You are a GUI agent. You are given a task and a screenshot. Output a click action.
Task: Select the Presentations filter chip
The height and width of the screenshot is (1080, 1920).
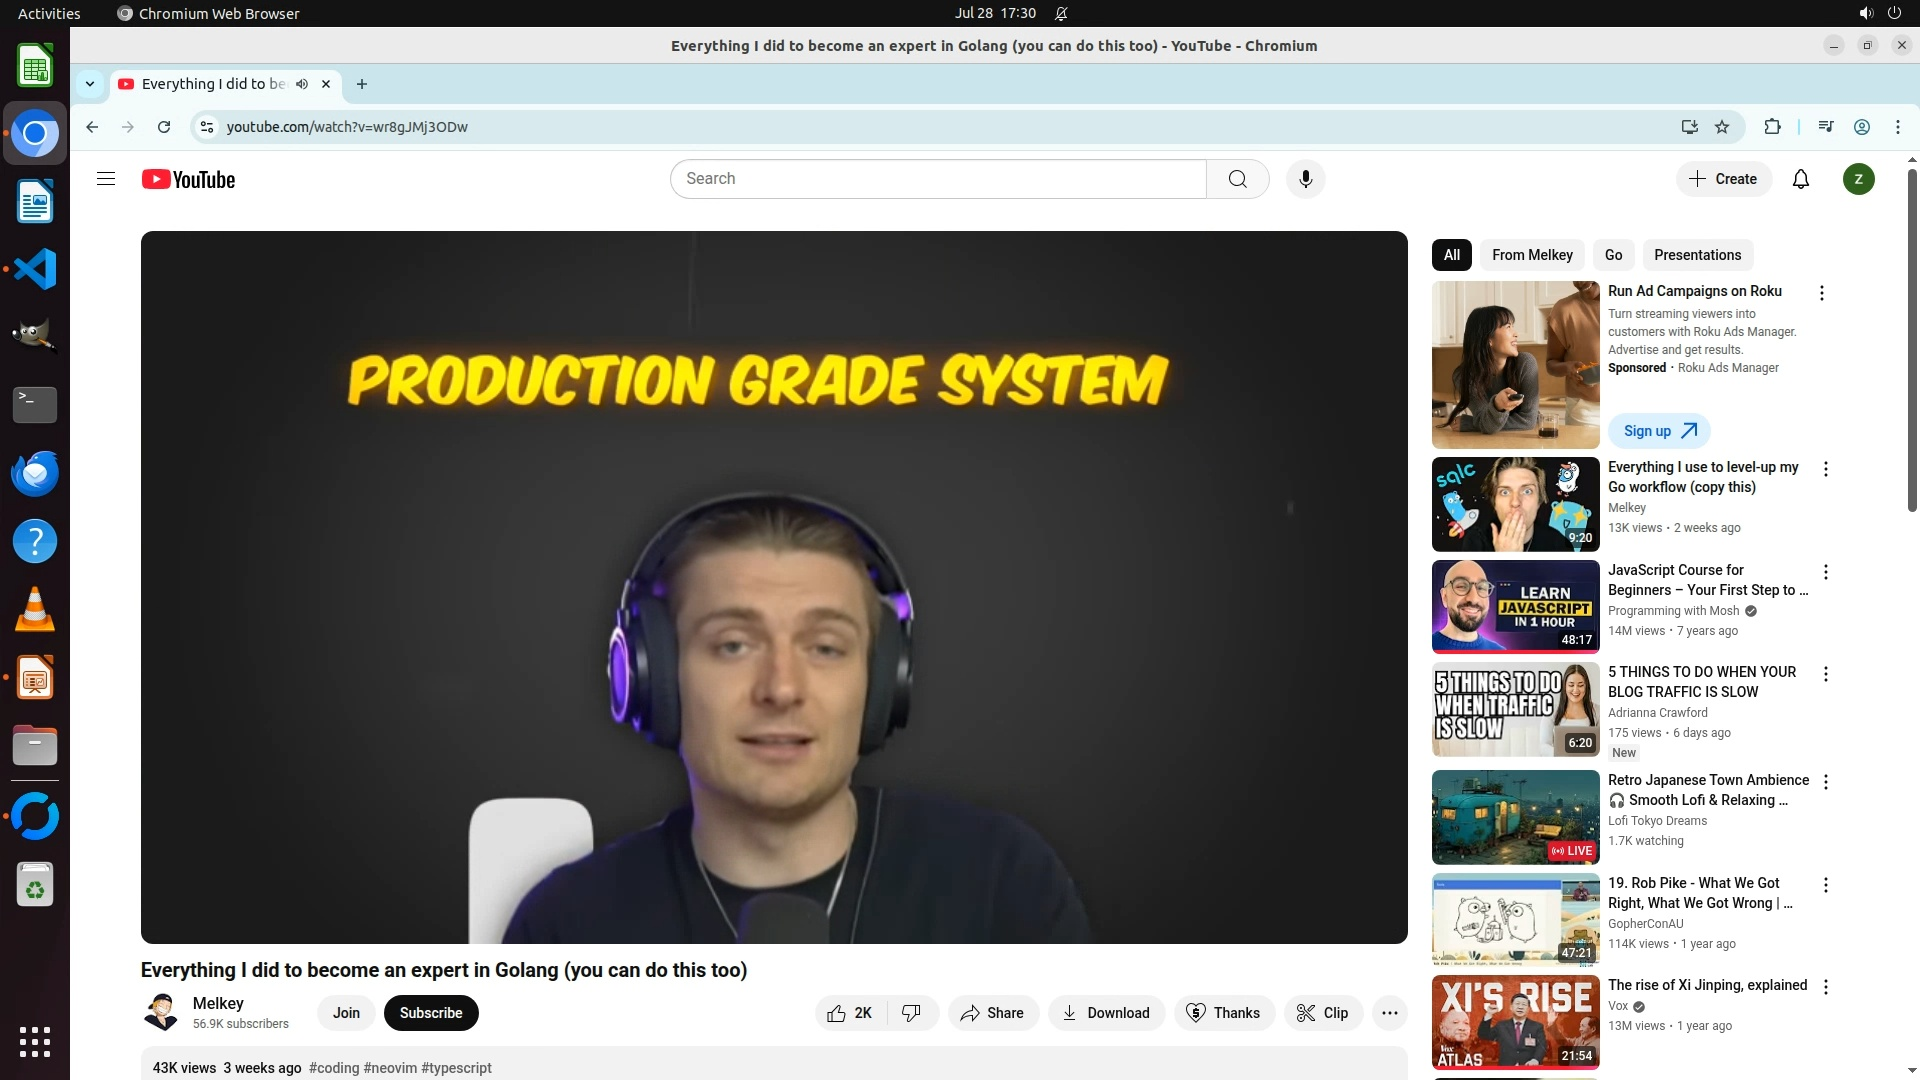pyautogui.click(x=1697, y=255)
